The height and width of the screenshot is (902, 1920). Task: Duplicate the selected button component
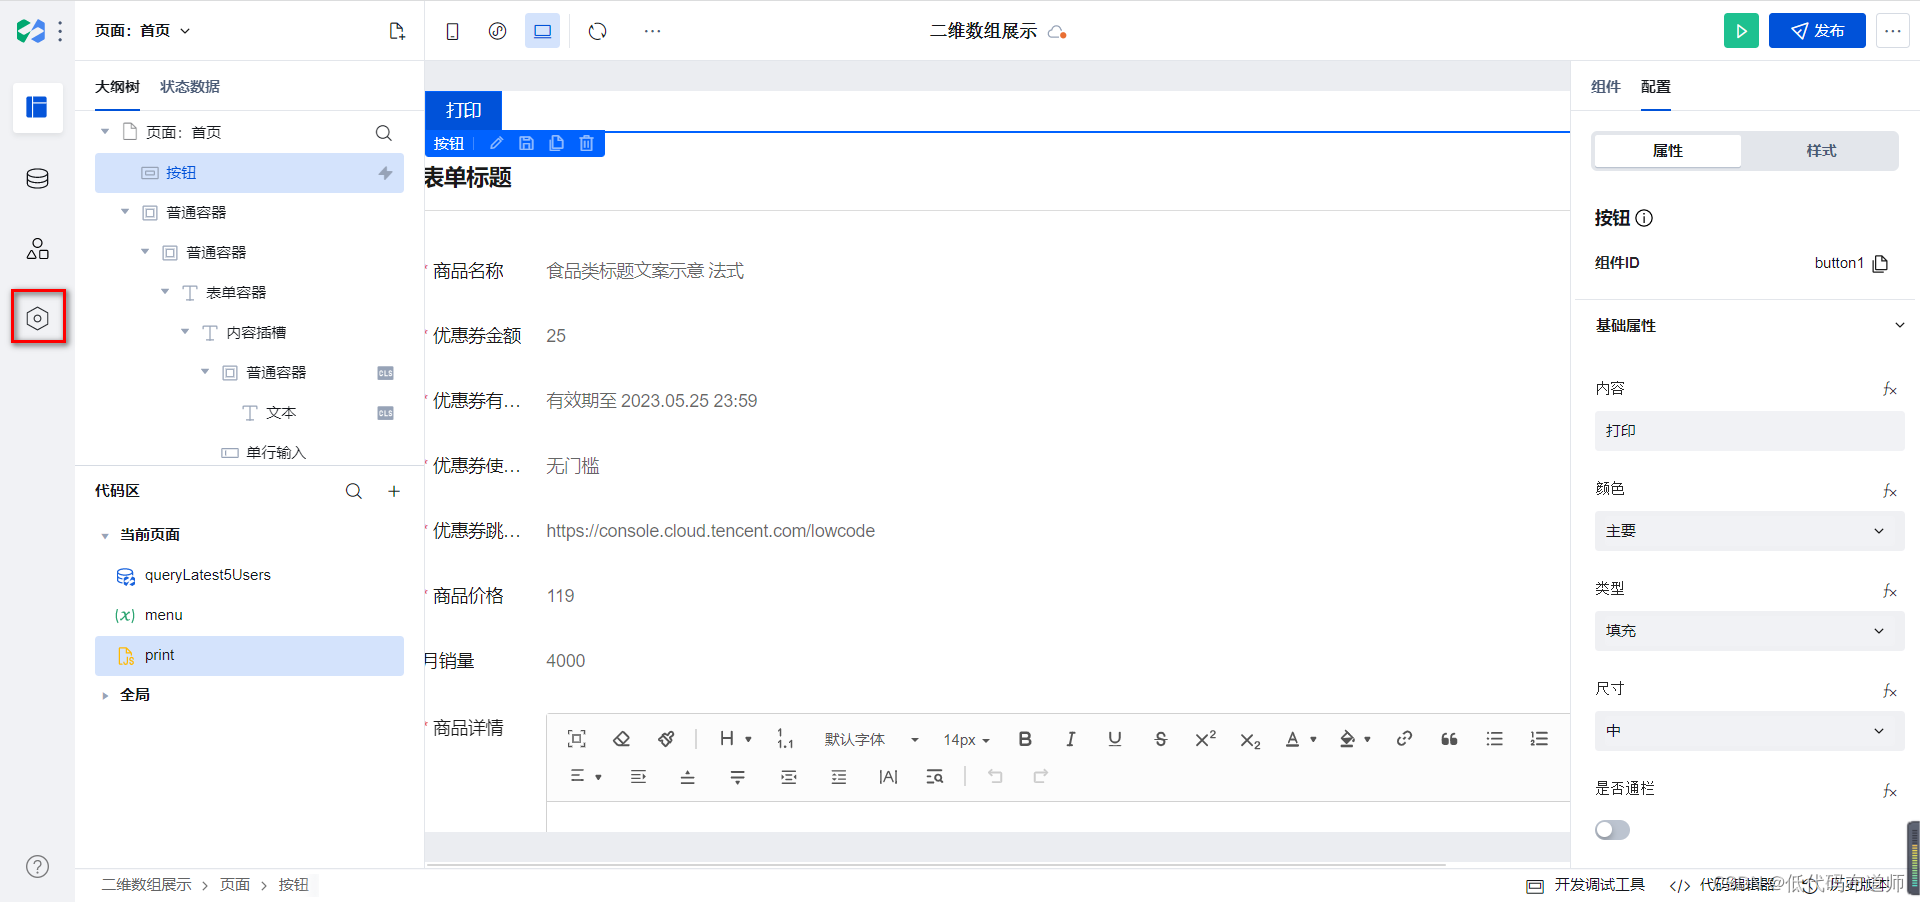(556, 143)
